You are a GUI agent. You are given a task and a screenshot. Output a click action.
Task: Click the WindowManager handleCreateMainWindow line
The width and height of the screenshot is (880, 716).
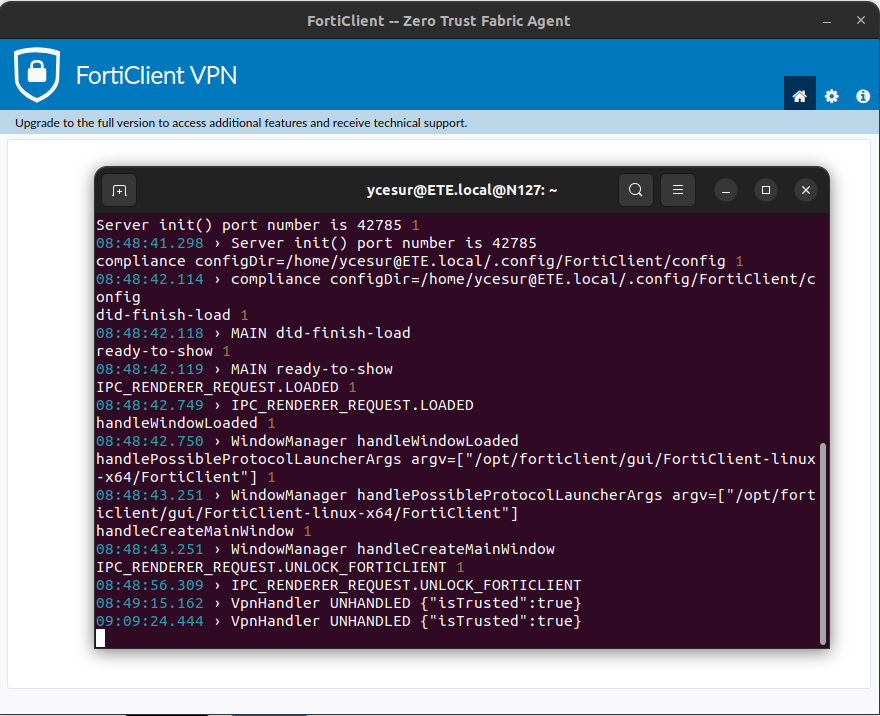coord(325,549)
